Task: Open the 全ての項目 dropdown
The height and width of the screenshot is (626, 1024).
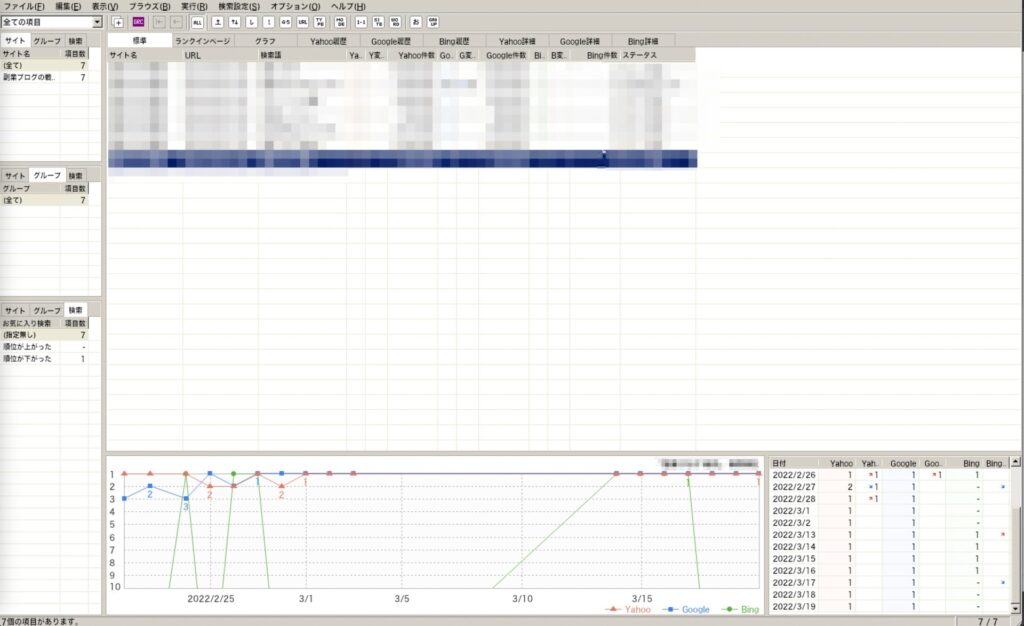Action: pyautogui.click(x=97, y=22)
